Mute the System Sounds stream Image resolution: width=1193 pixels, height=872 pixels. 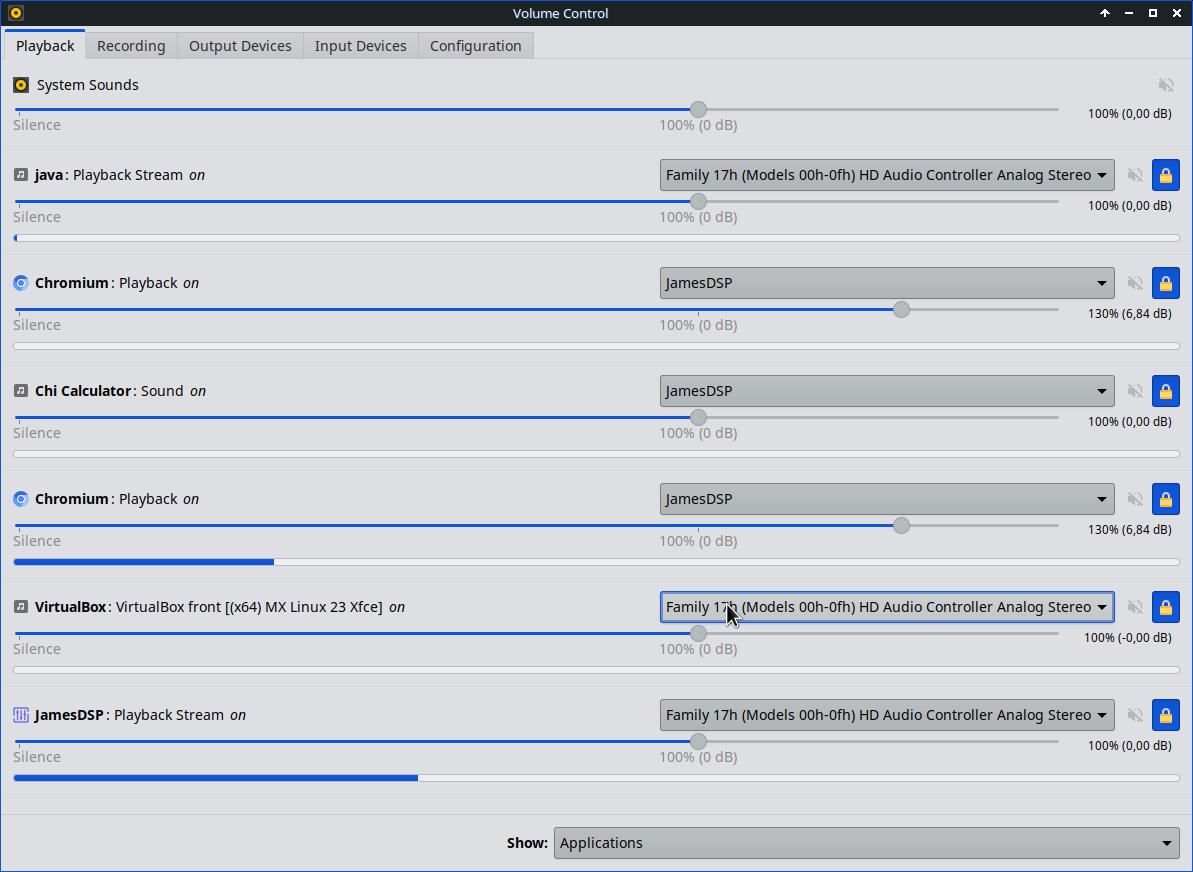coord(1166,85)
